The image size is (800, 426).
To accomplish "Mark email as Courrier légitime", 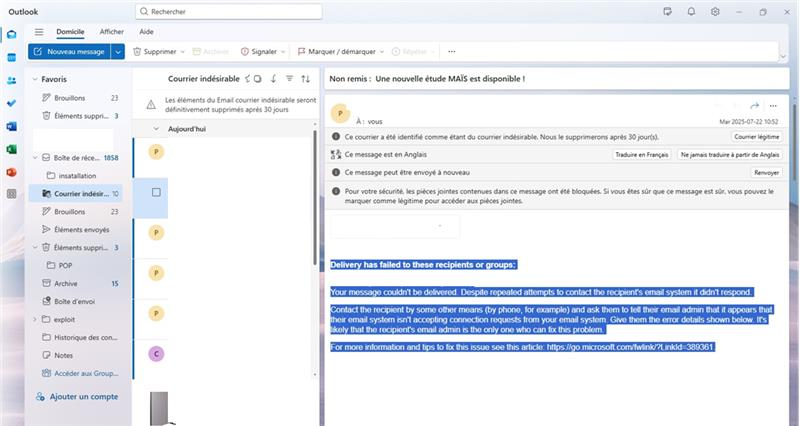I will [757, 137].
